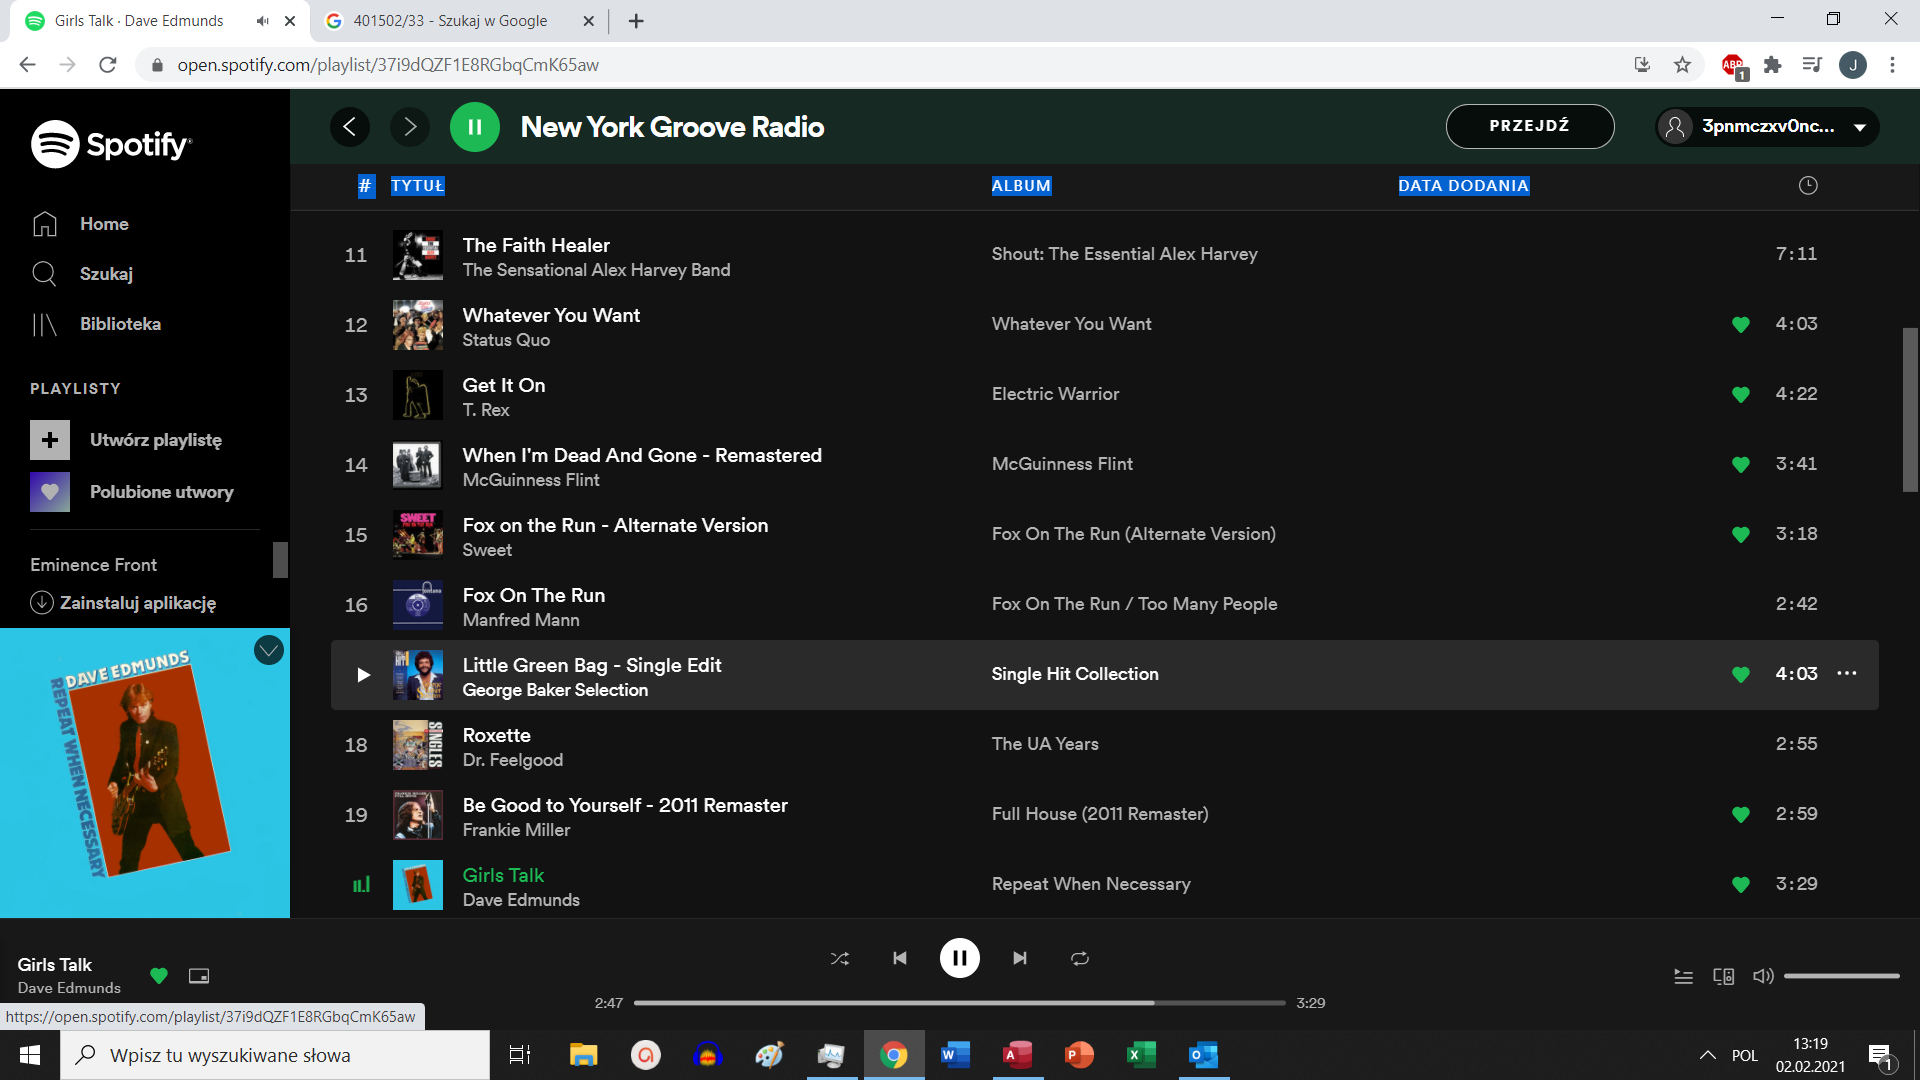
Task: Open Electric Warrior album link
Action: pos(1055,395)
